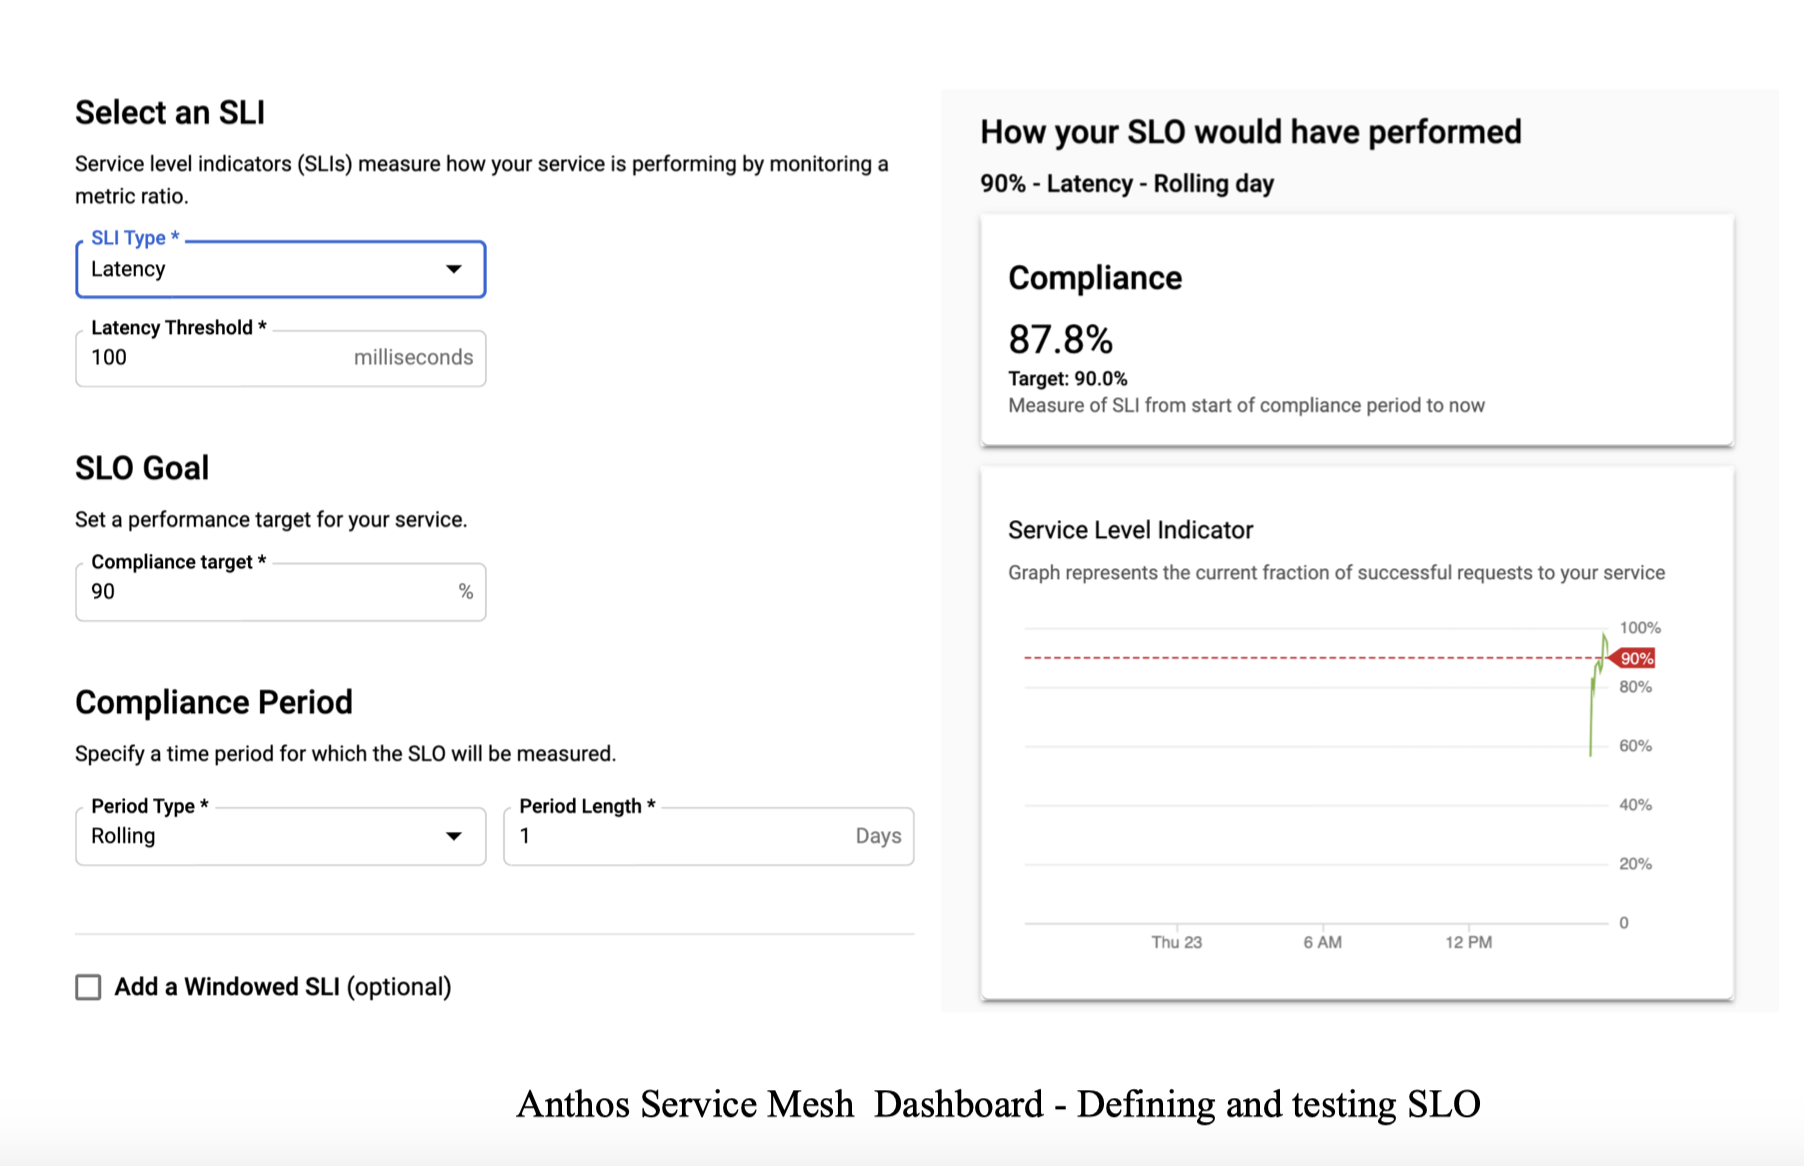Click the dashed red target line

coord(1300,657)
